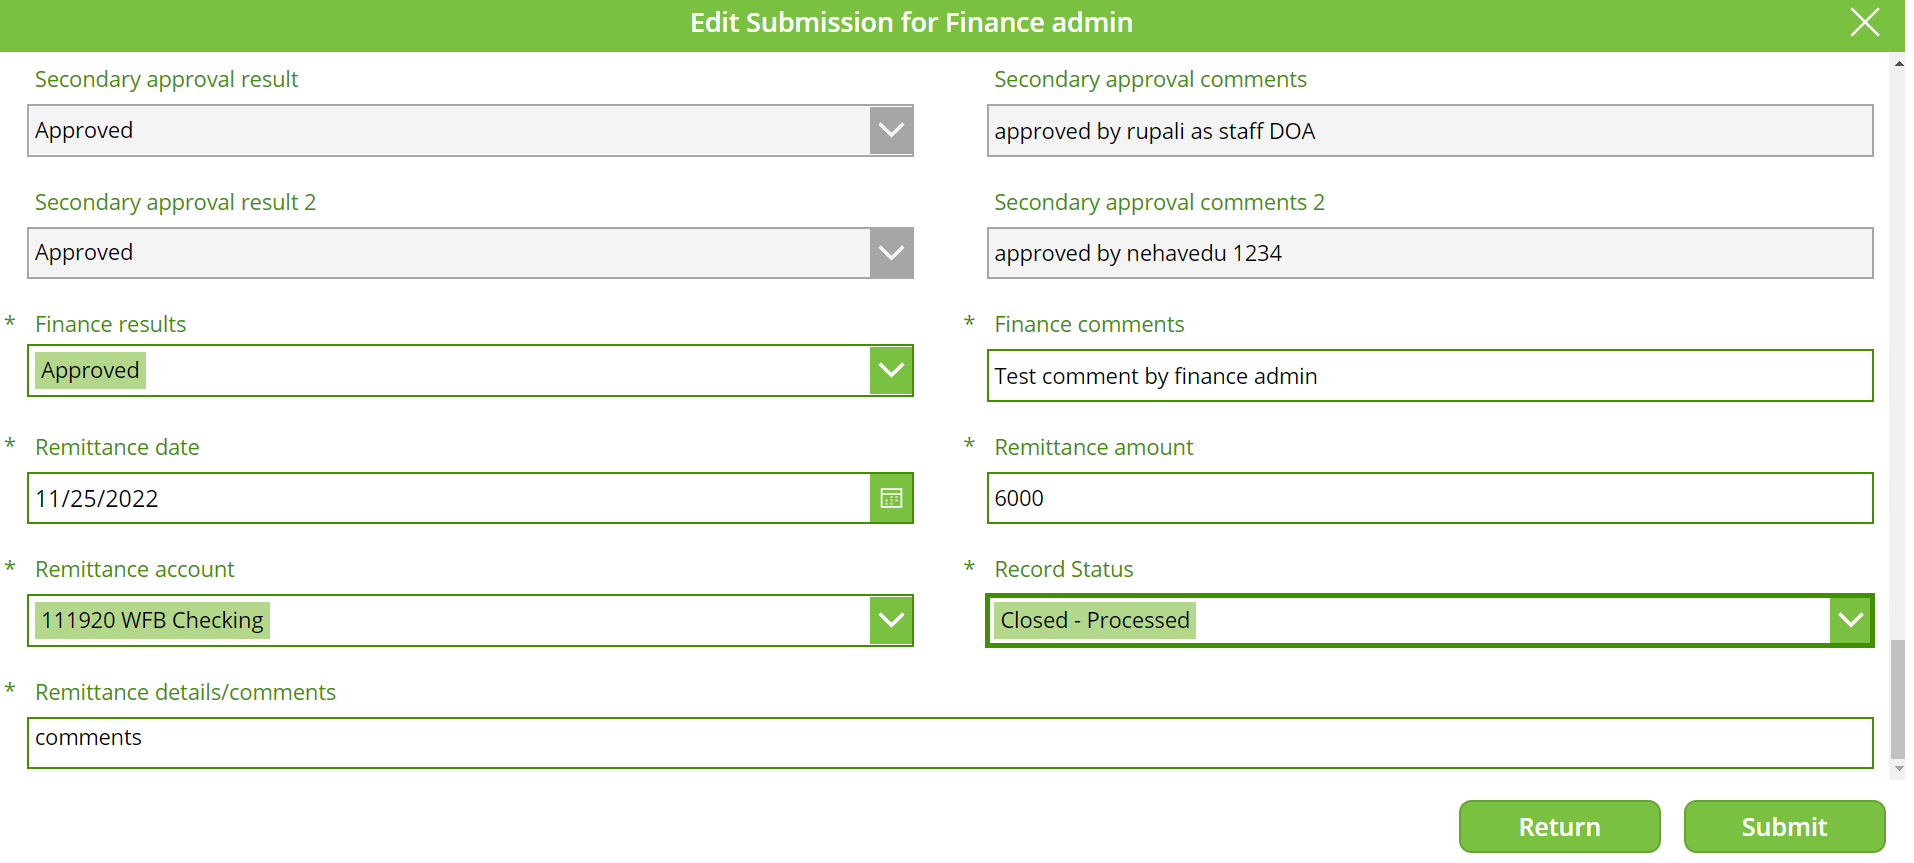
Task: Click into the Remittance amount field
Action: point(1430,498)
